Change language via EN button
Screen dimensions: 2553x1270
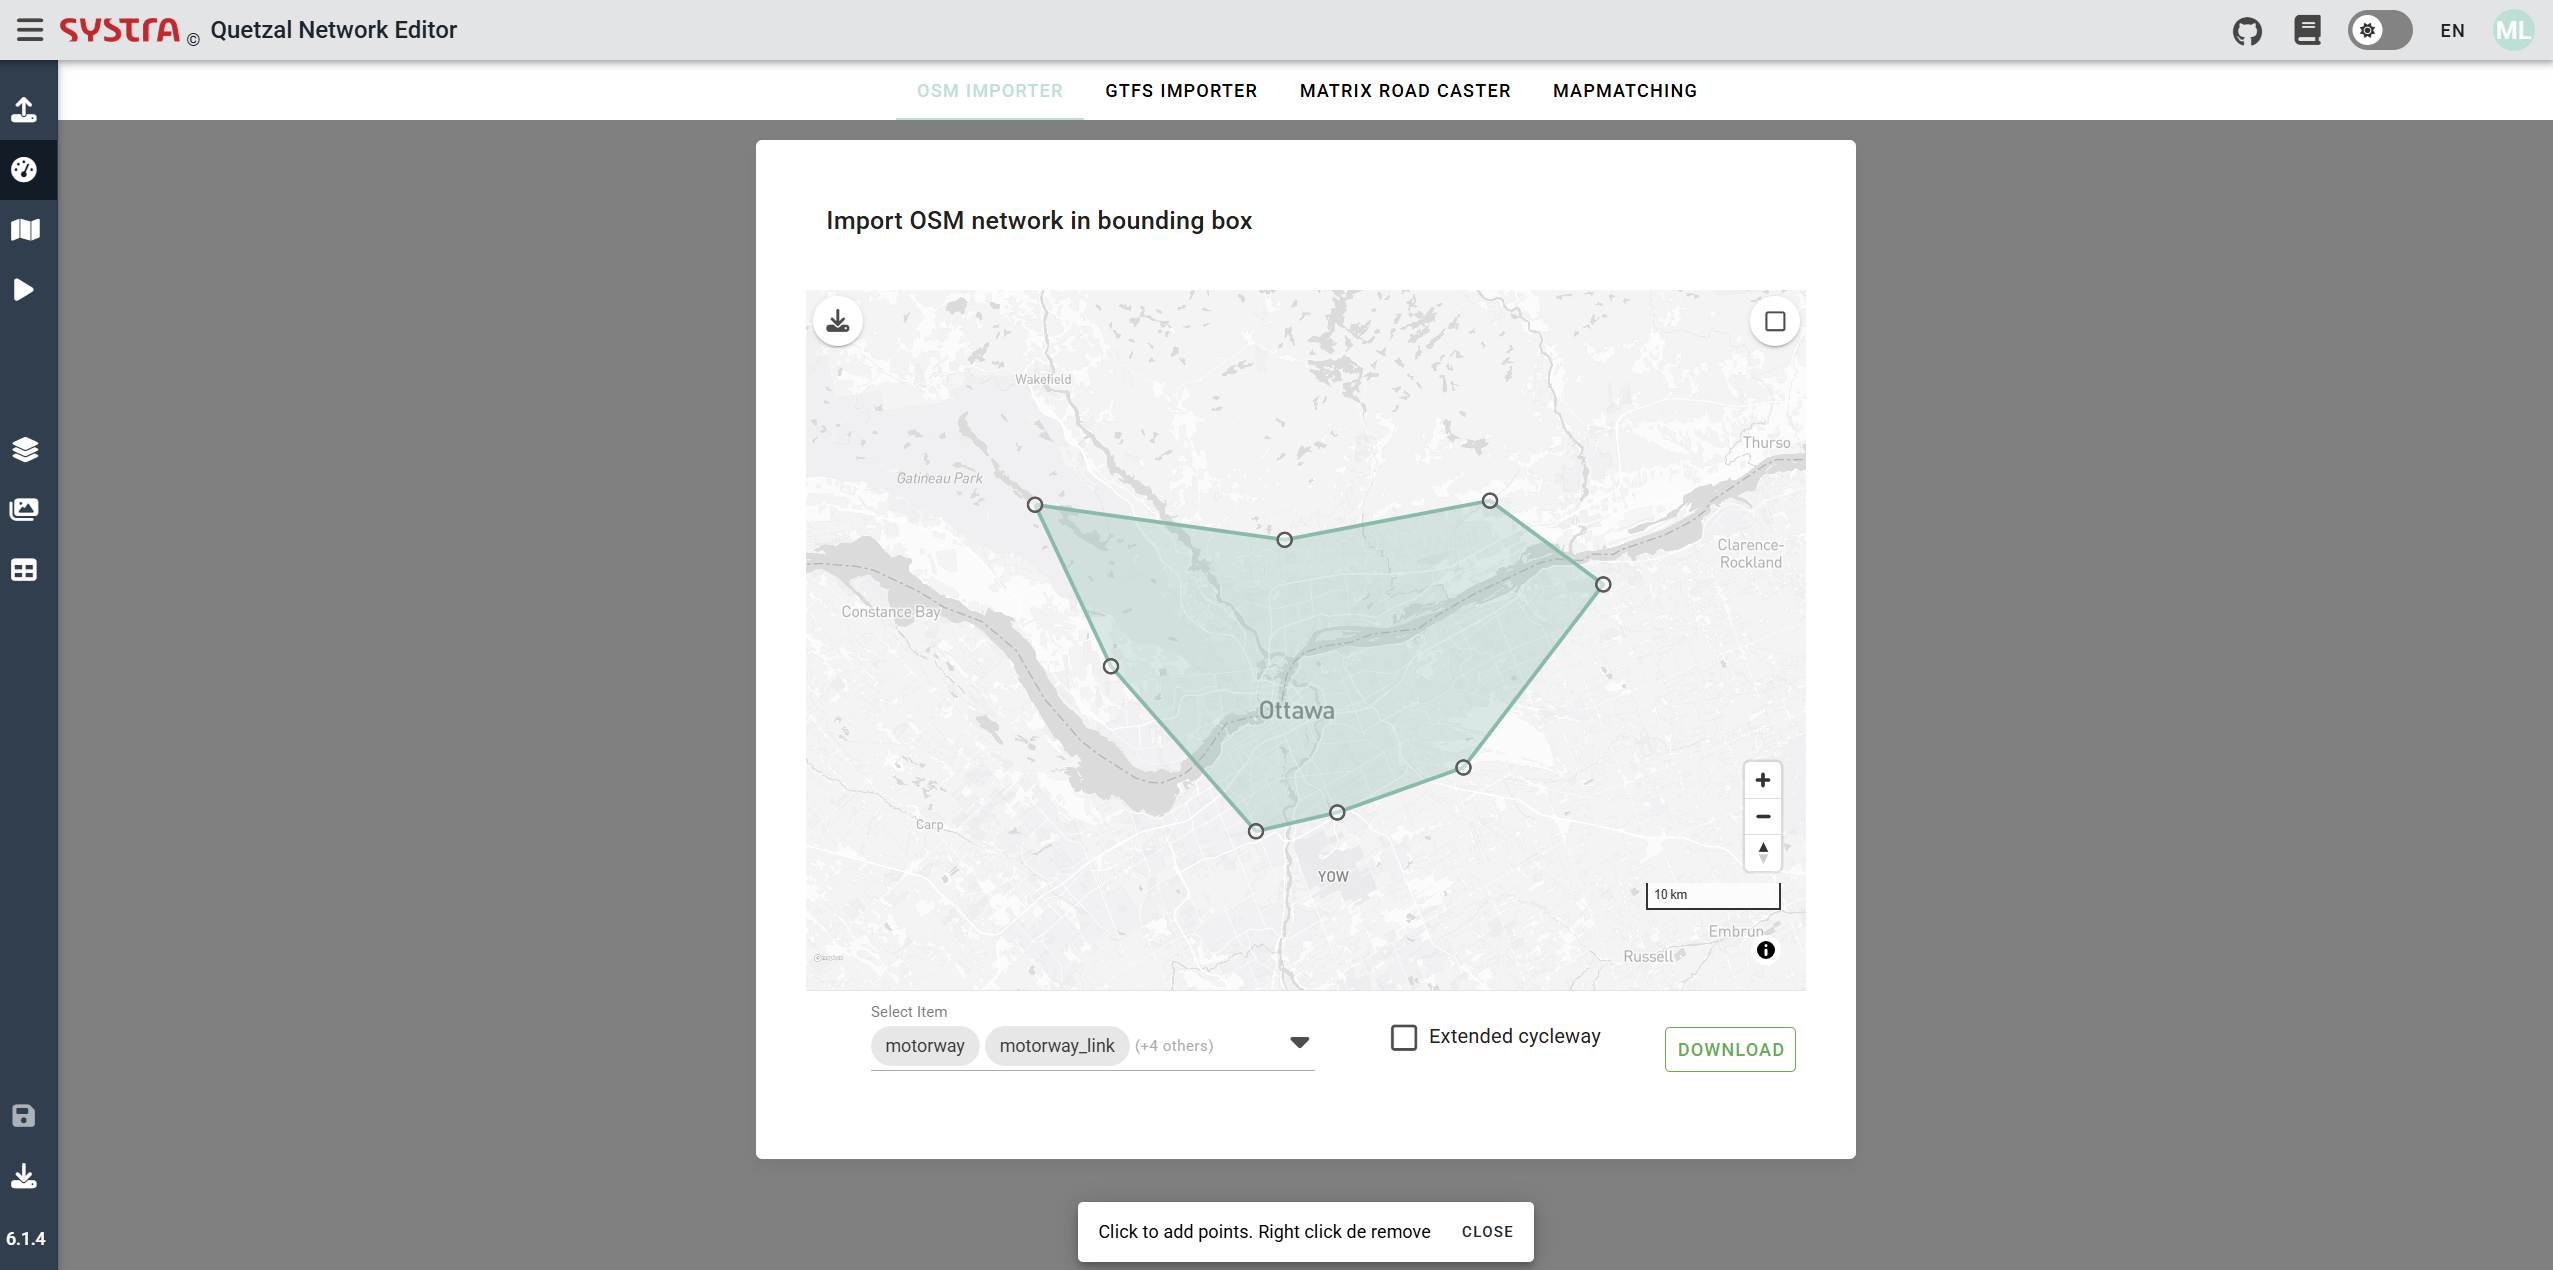[2452, 31]
